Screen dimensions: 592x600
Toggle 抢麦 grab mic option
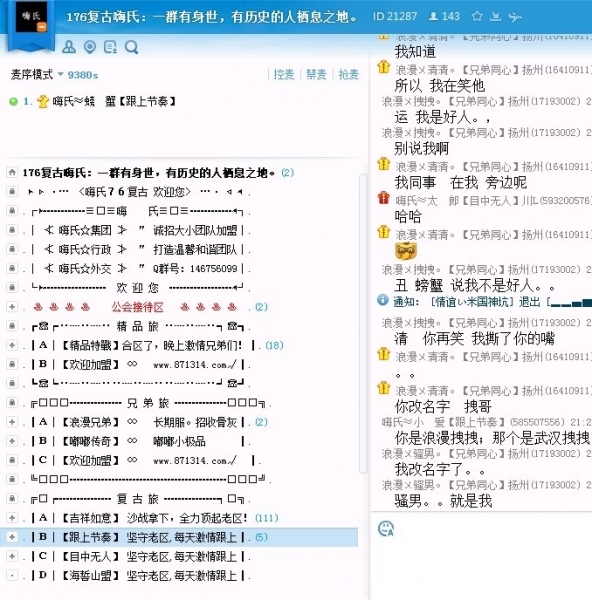point(349,74)
